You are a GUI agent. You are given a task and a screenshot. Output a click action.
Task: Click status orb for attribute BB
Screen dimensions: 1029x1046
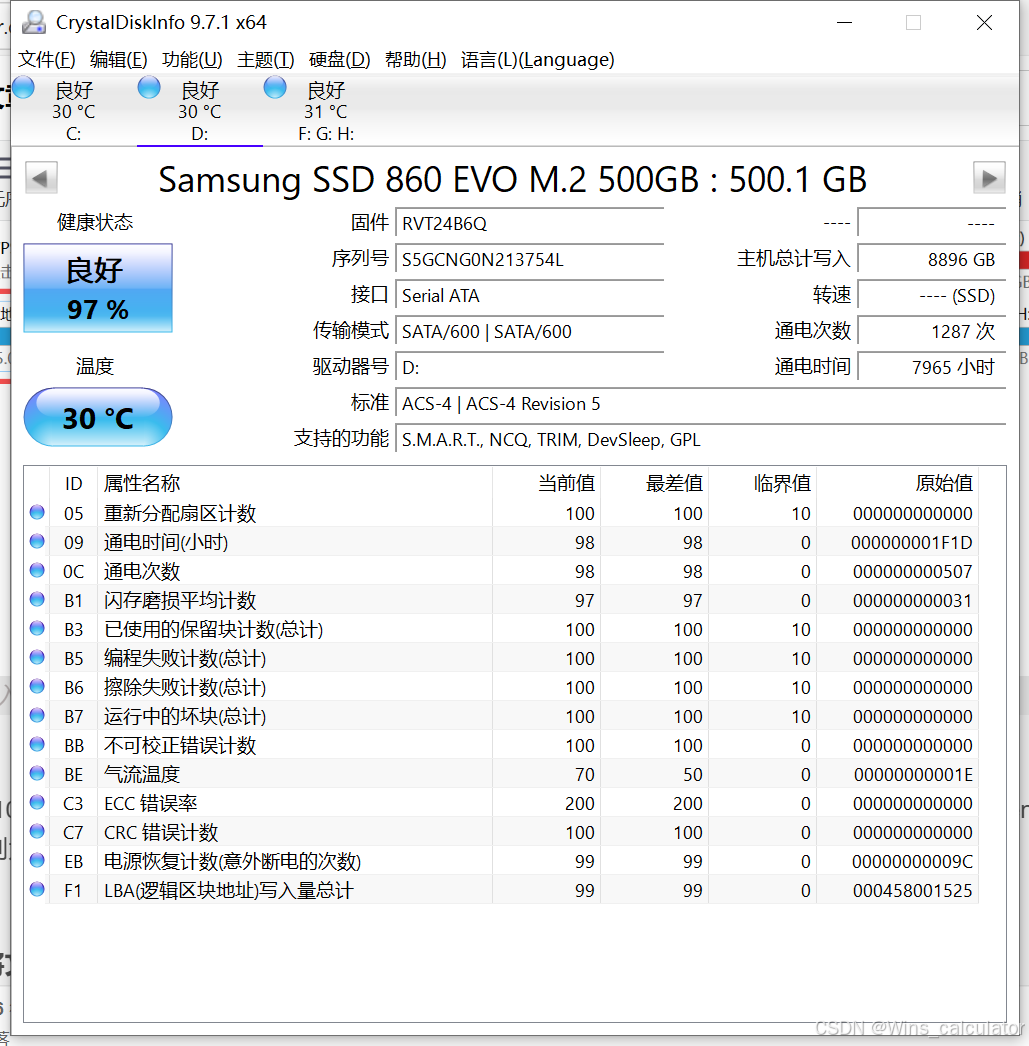[37, 744]
